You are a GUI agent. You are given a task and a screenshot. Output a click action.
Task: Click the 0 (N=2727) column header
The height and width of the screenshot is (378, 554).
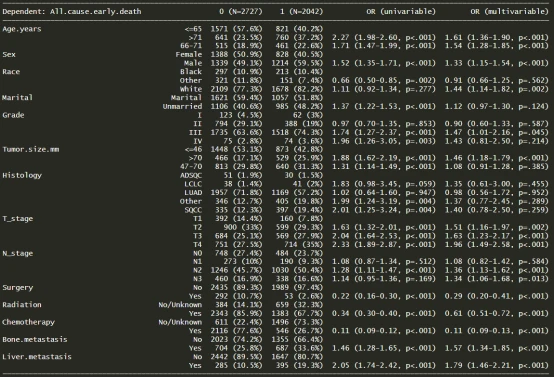[x=241, y=12]
